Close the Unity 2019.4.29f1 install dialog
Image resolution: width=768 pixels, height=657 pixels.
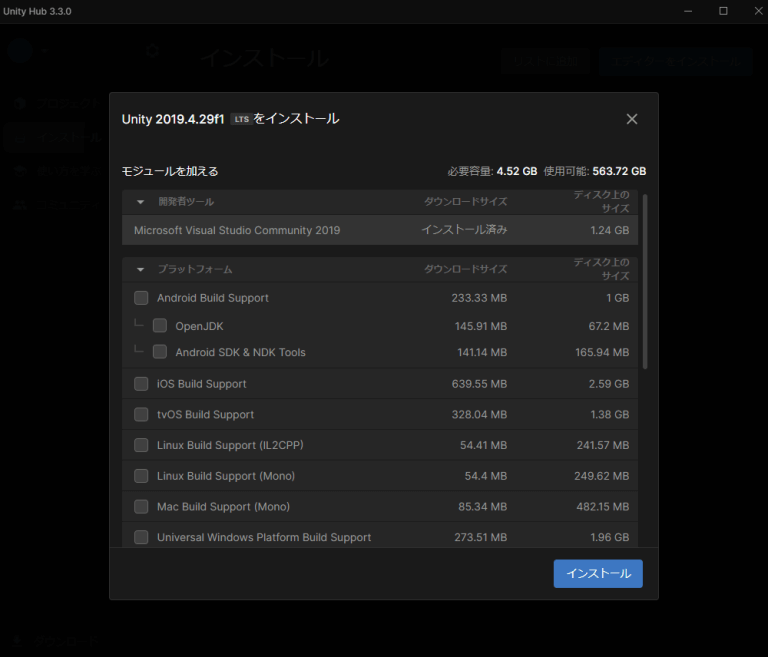[631, 119]
